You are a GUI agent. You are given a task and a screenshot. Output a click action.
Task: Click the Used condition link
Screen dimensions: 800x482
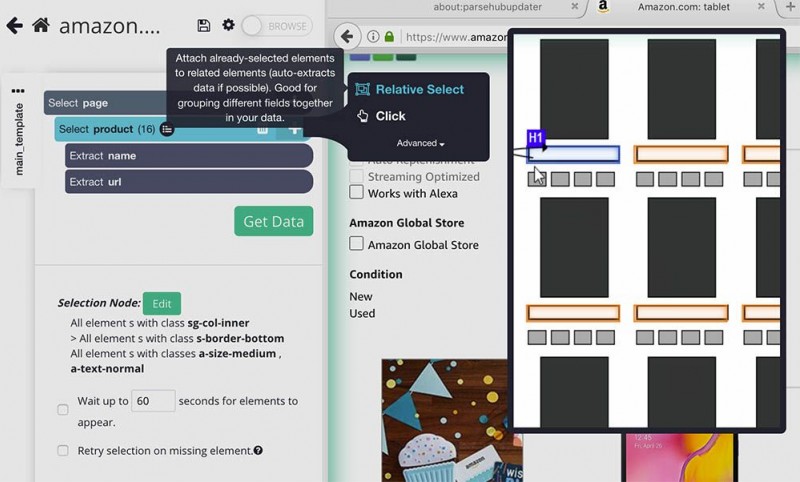pyautogui.click(x=362, y=313)
